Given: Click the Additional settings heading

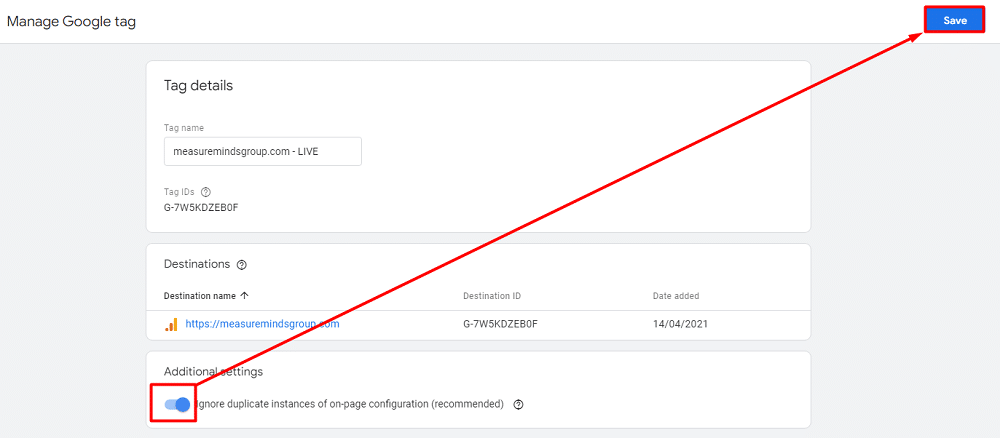Looking at the screenshot, I should (x=213, y=371).
